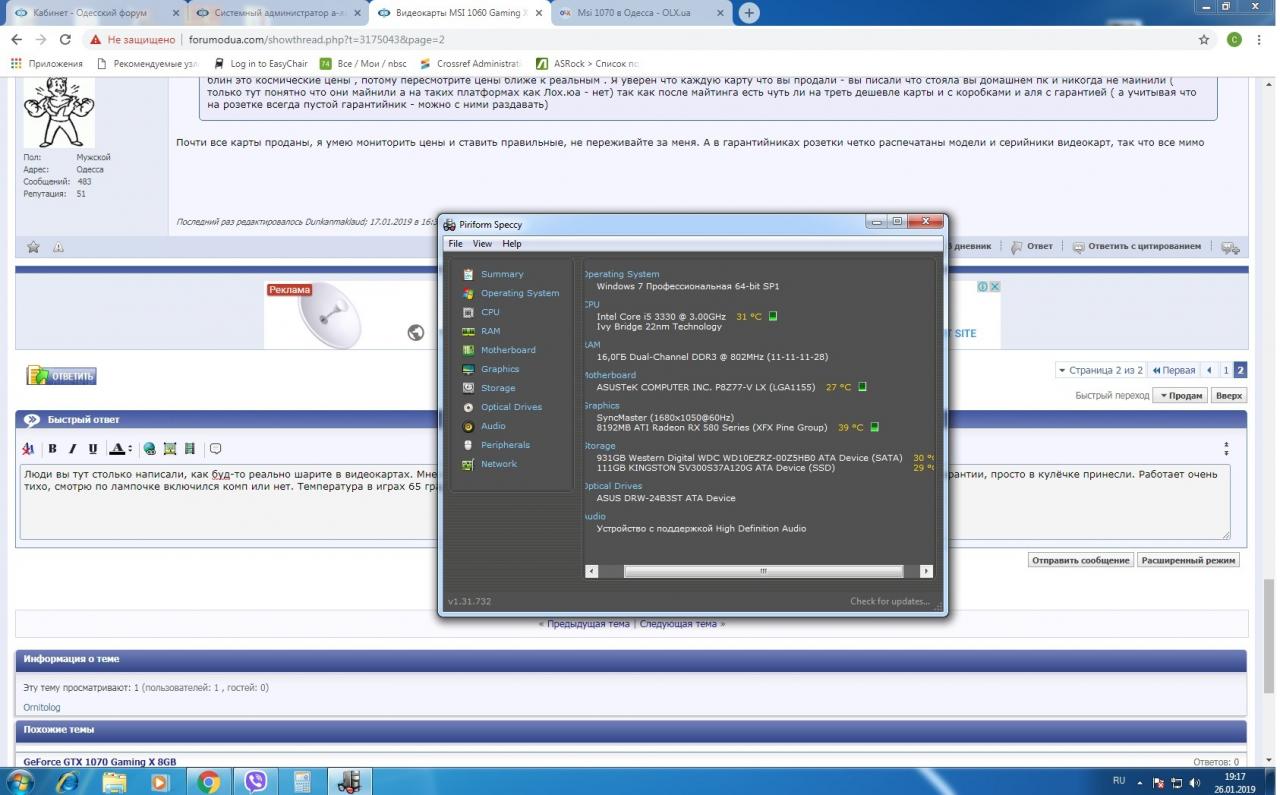
Task: Open the File menu in Speccy
Action: 455,244
